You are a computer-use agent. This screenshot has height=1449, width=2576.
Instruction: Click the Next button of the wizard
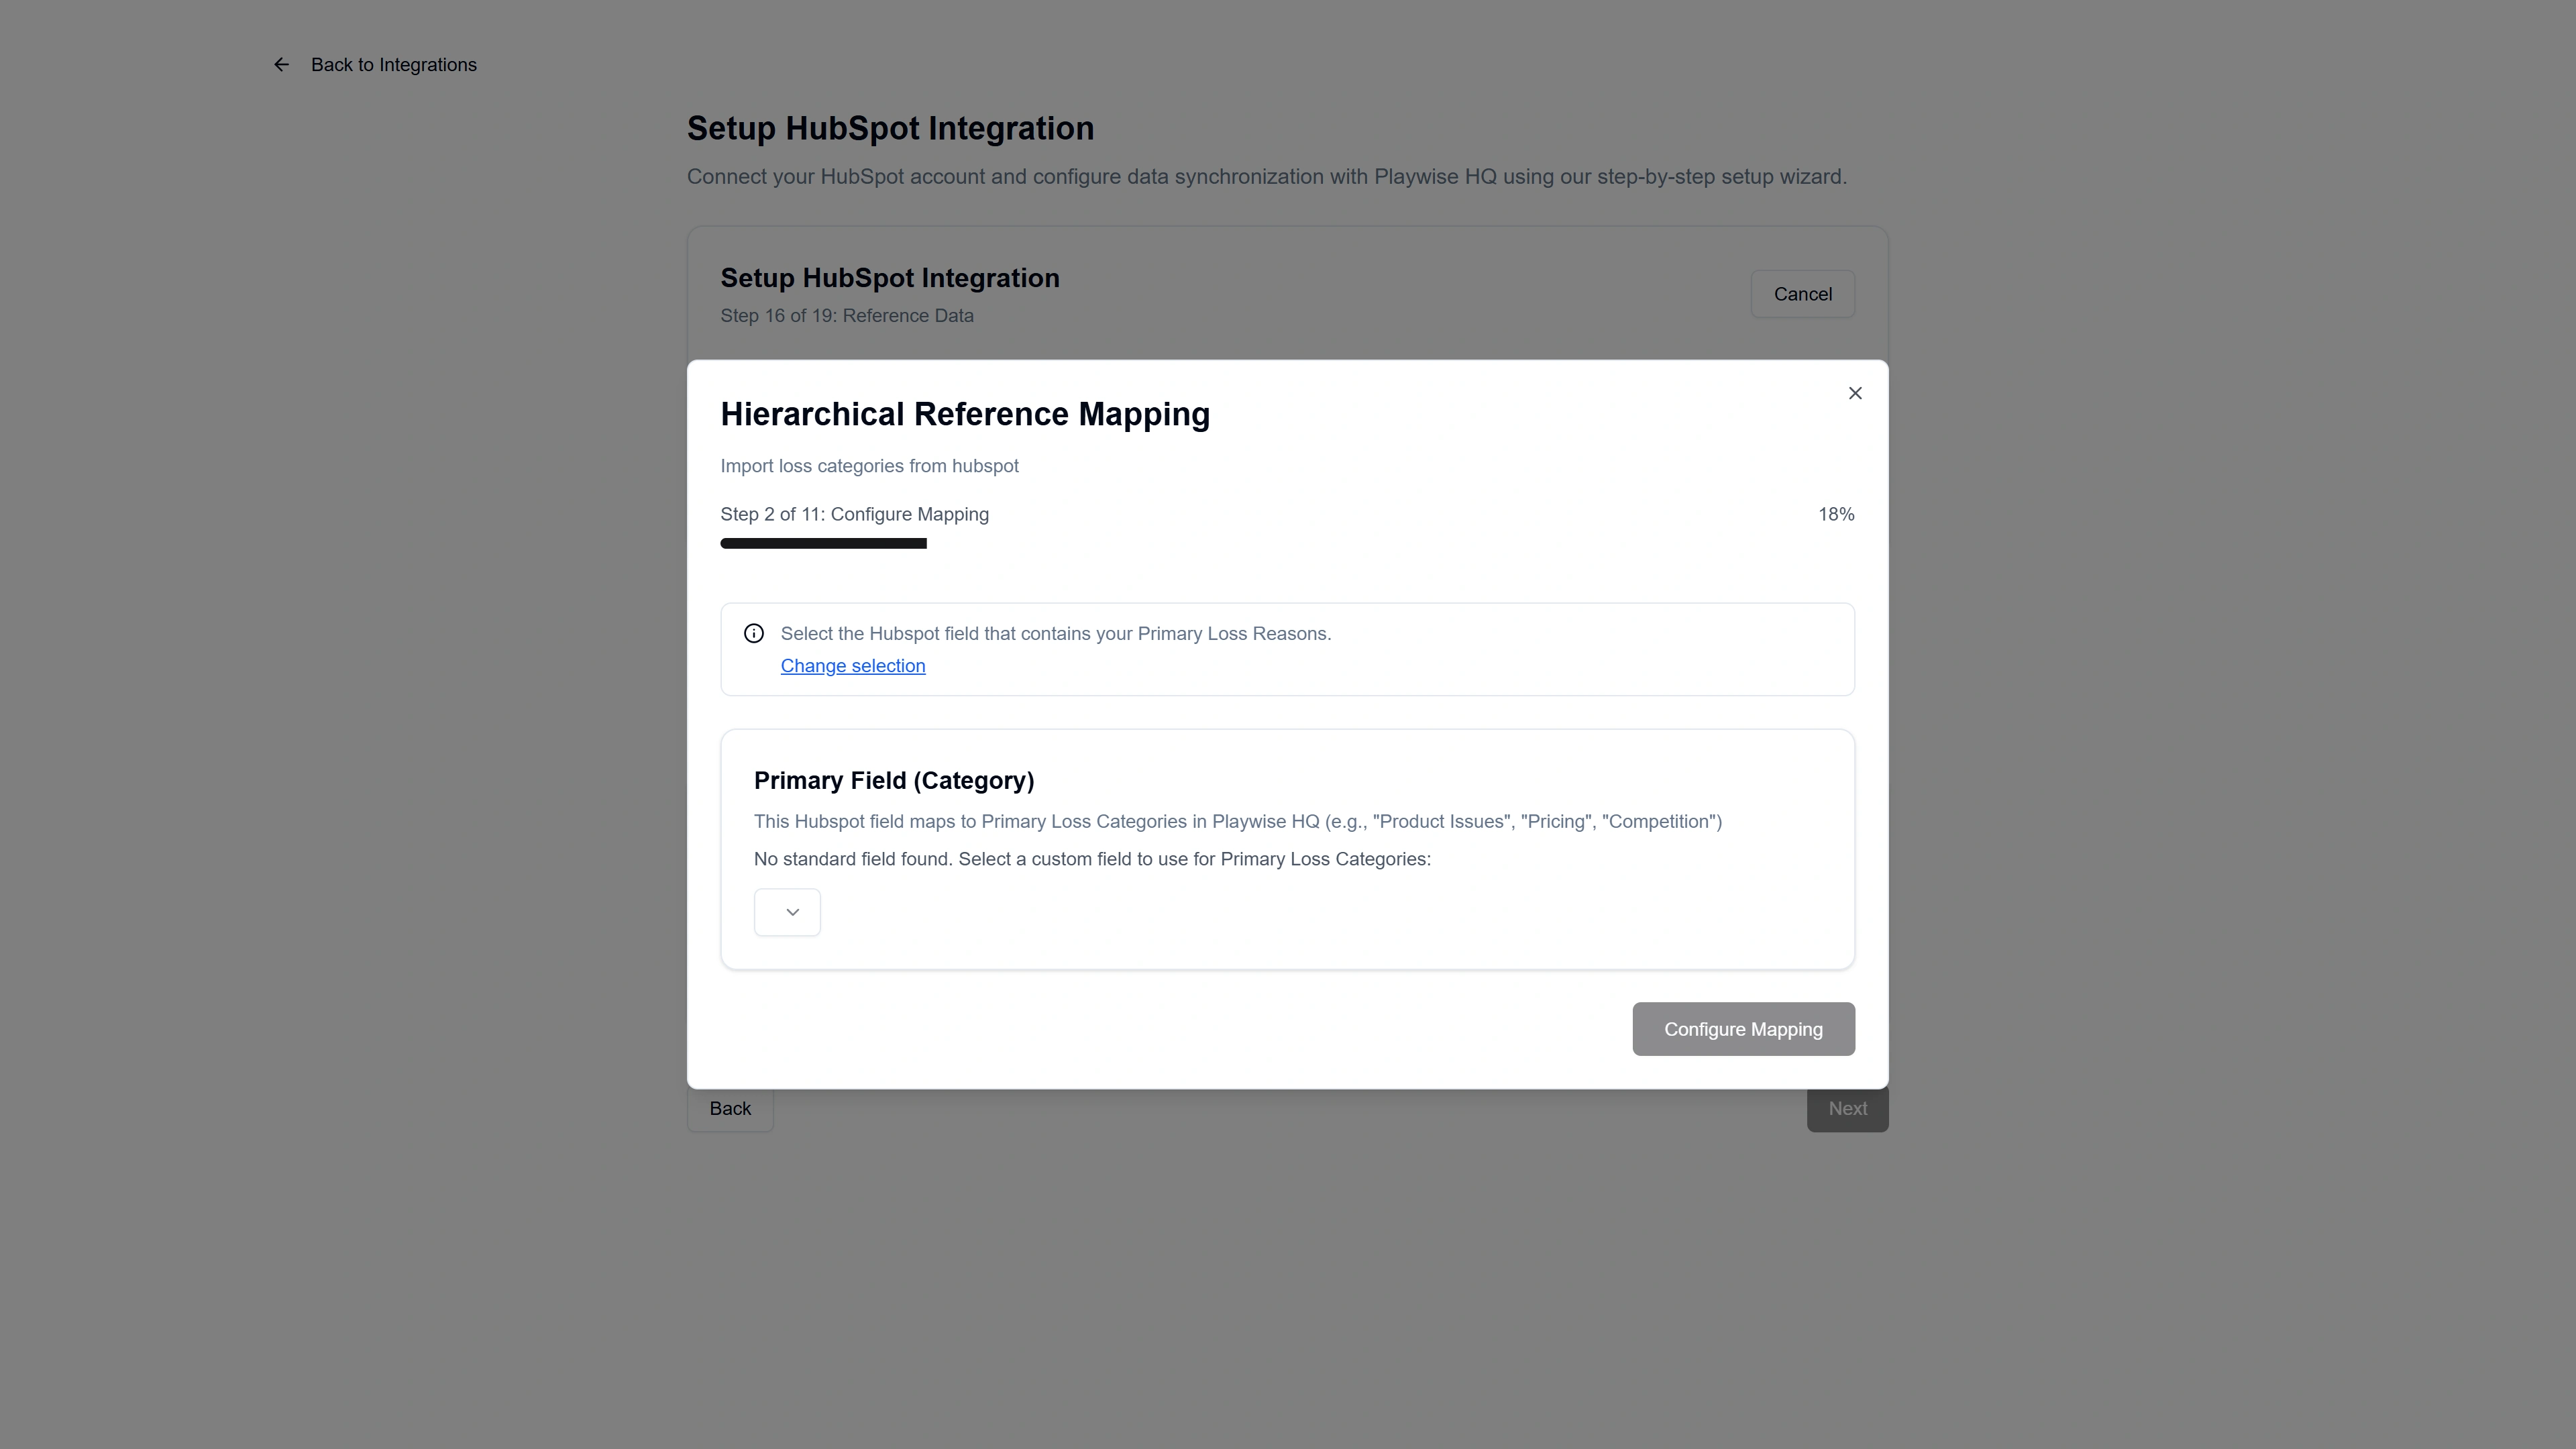(x=1847, y=1109)
